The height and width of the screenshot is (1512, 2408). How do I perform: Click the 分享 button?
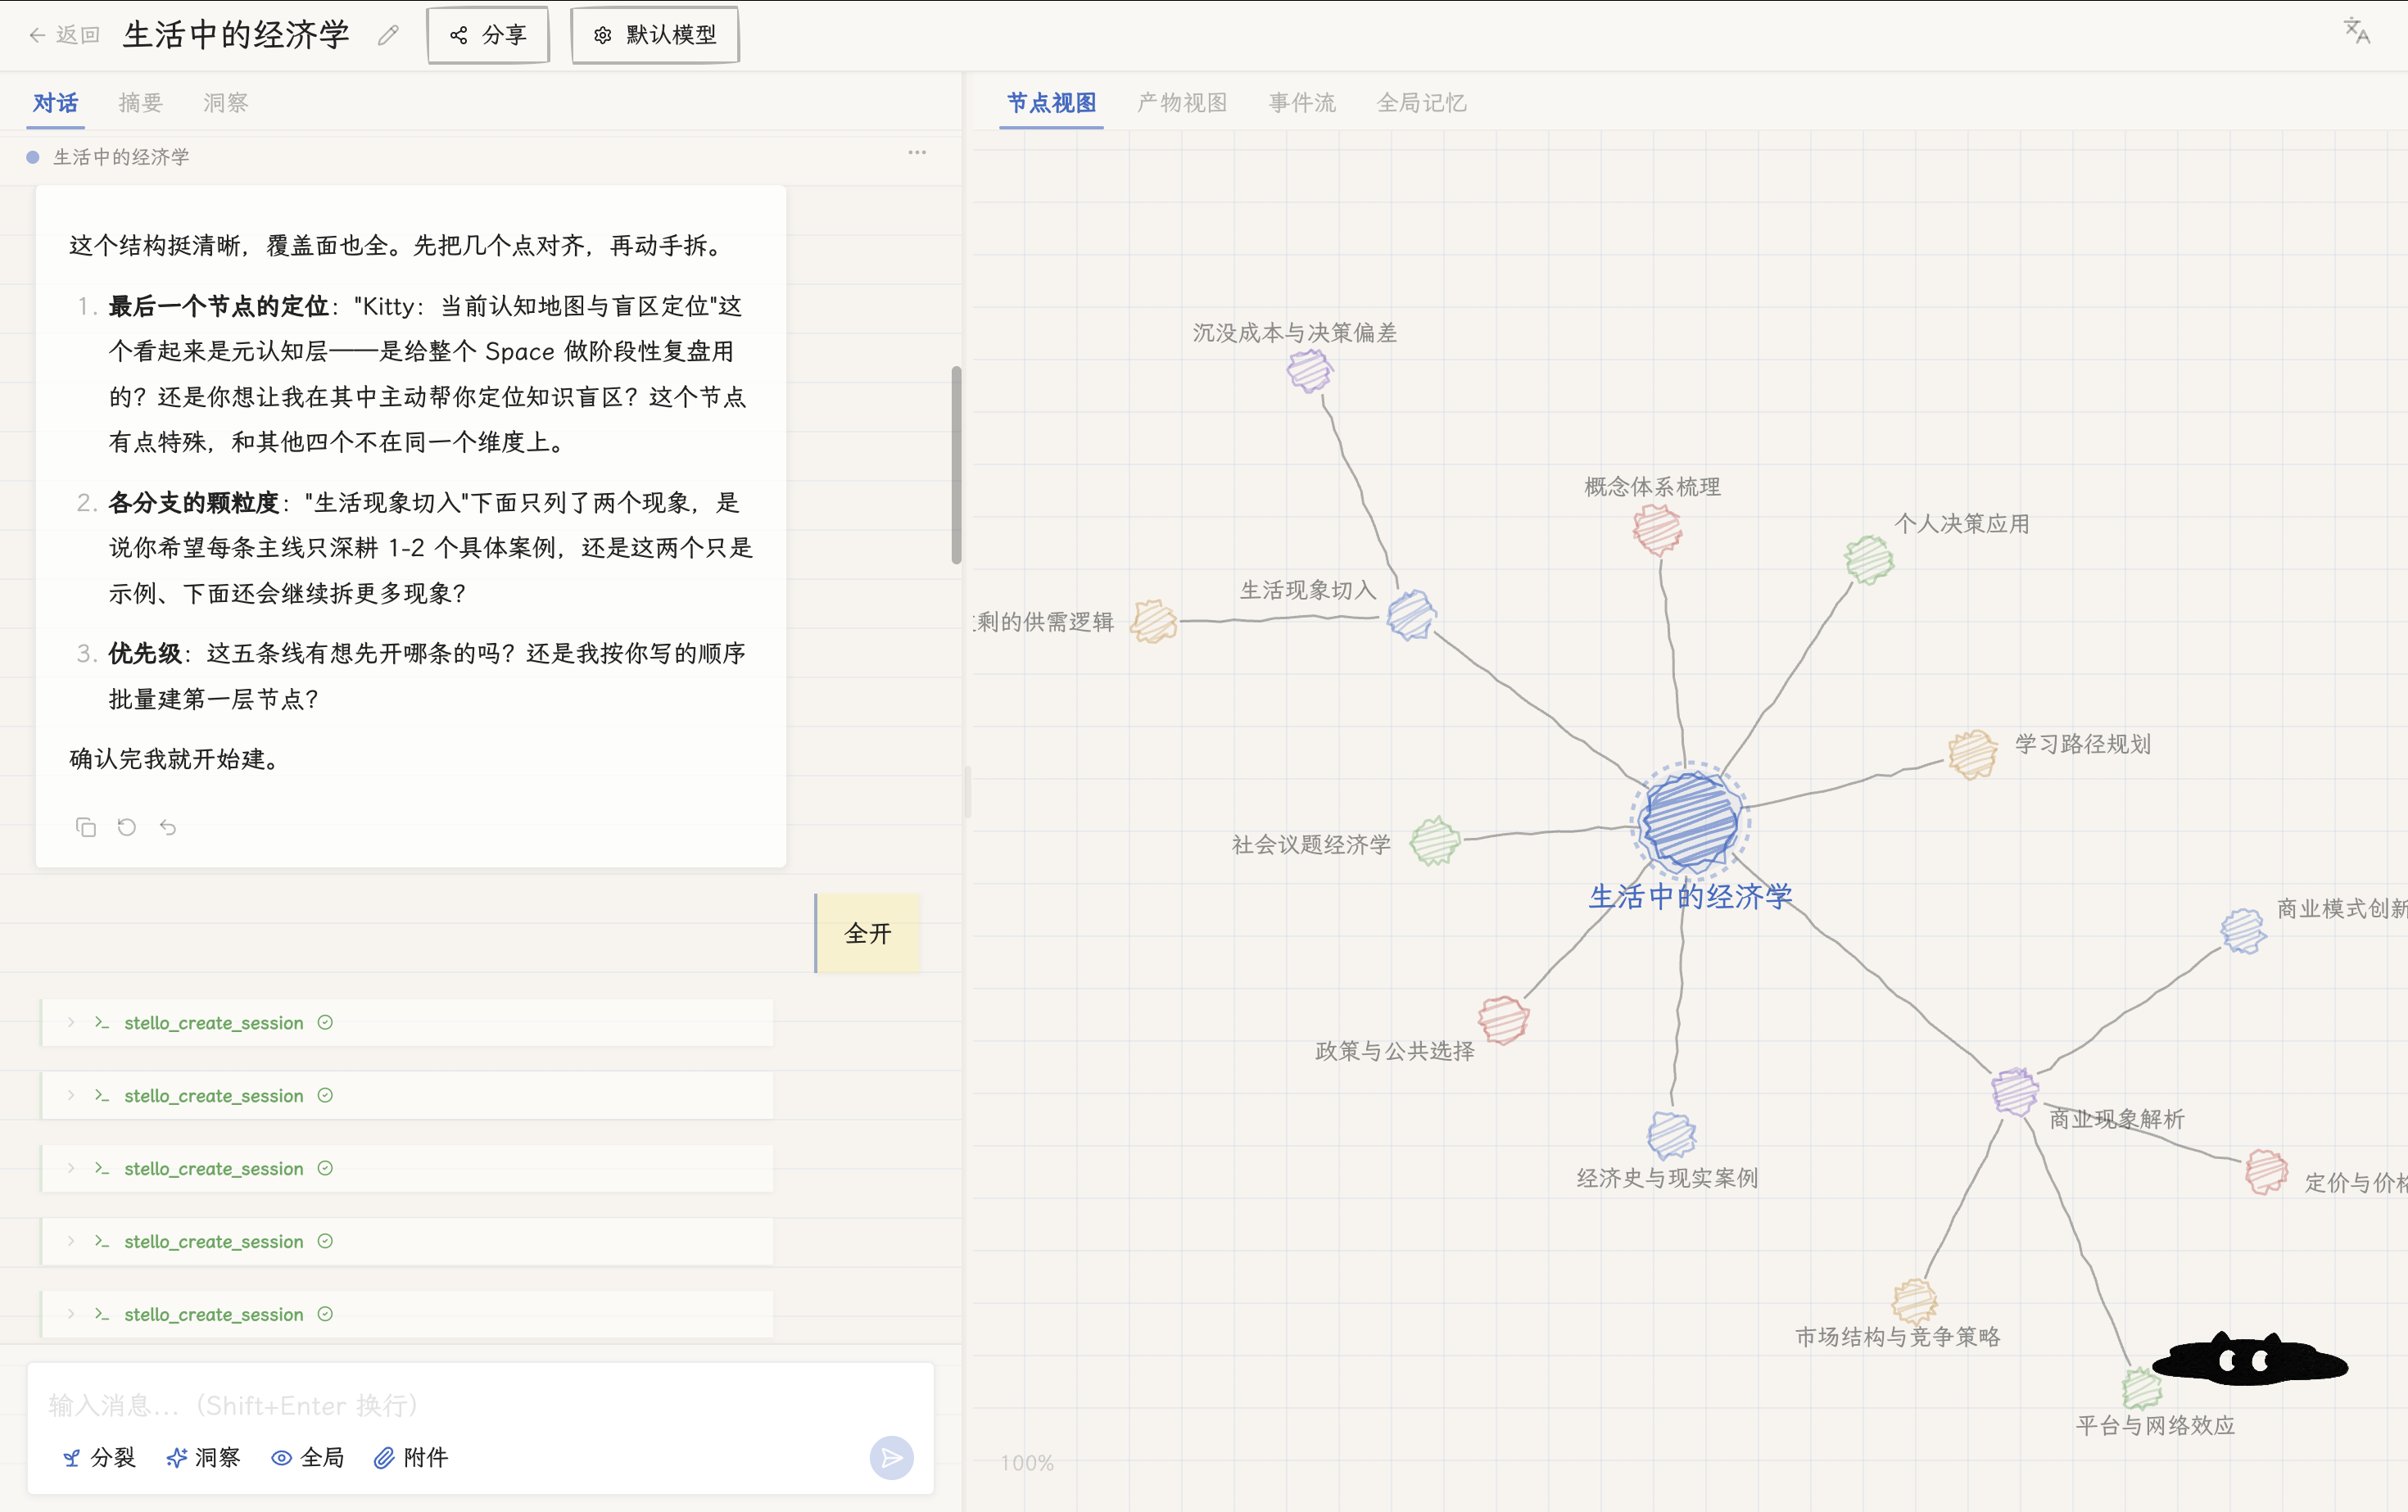[x=488, y=35]
